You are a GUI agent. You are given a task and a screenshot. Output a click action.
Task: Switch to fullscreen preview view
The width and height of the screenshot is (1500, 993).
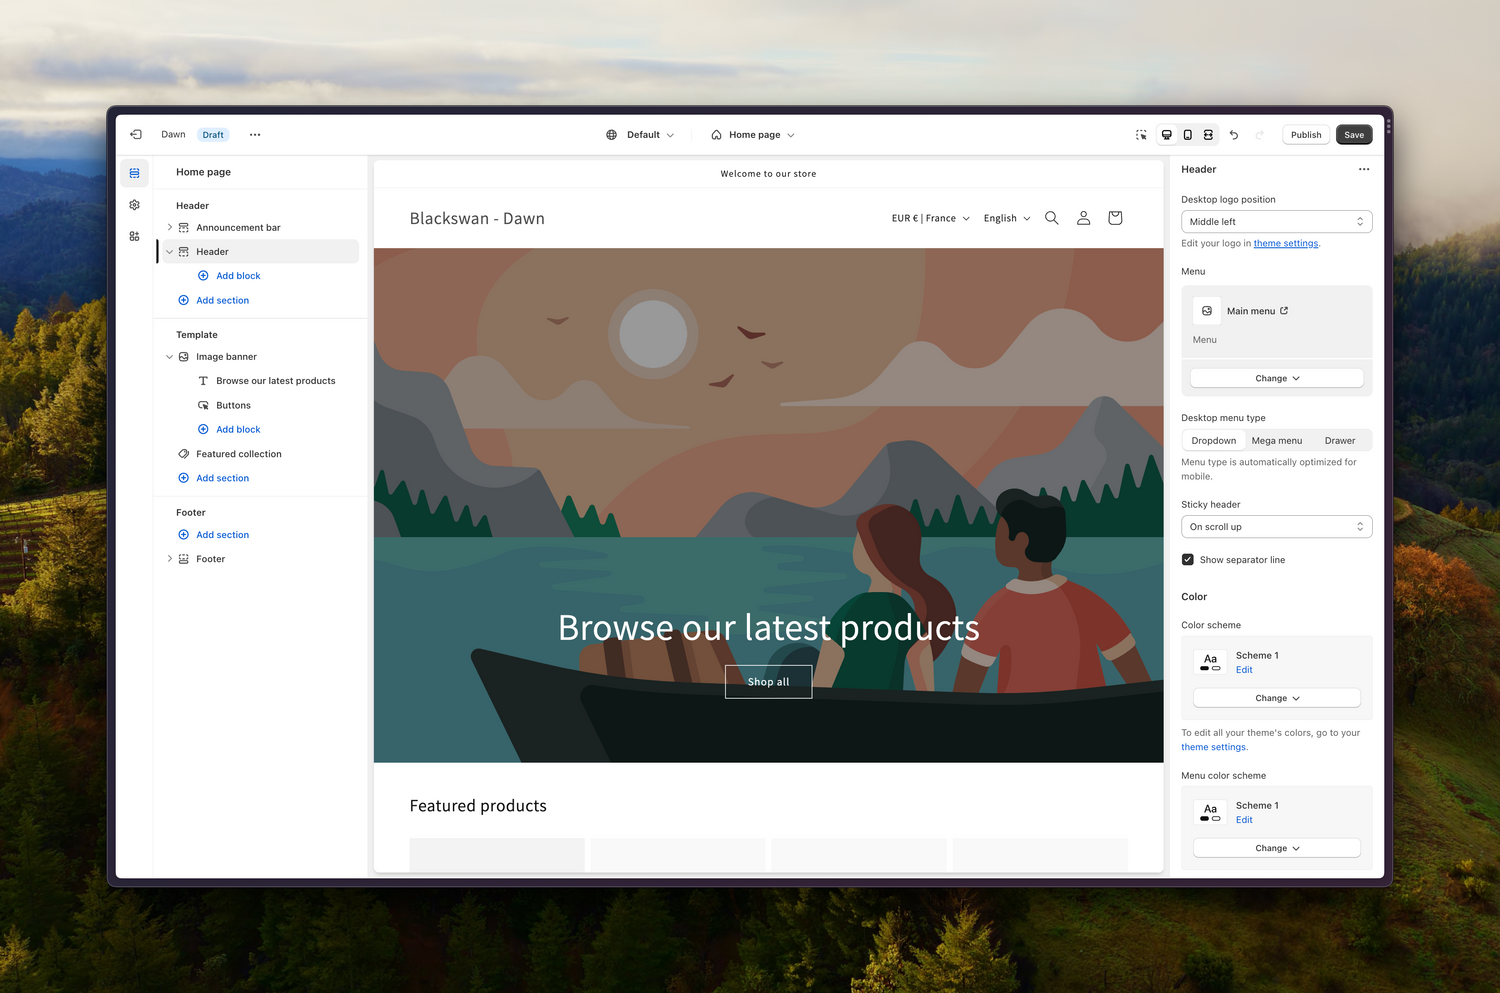click(1208, 134)
